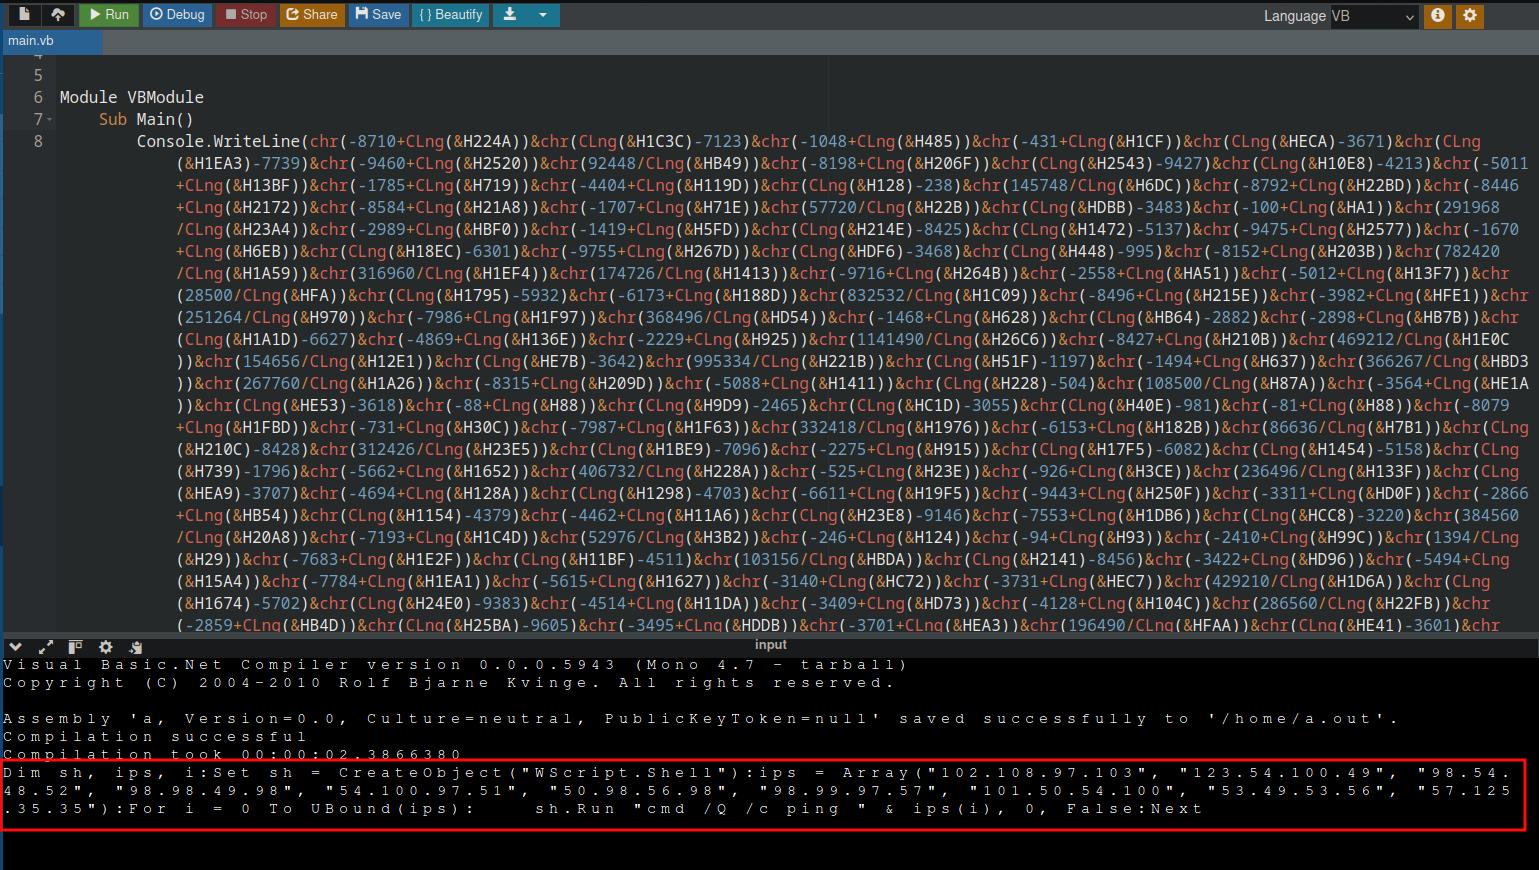Click the orange info icon in the top-right

[x=1437, y=16]
